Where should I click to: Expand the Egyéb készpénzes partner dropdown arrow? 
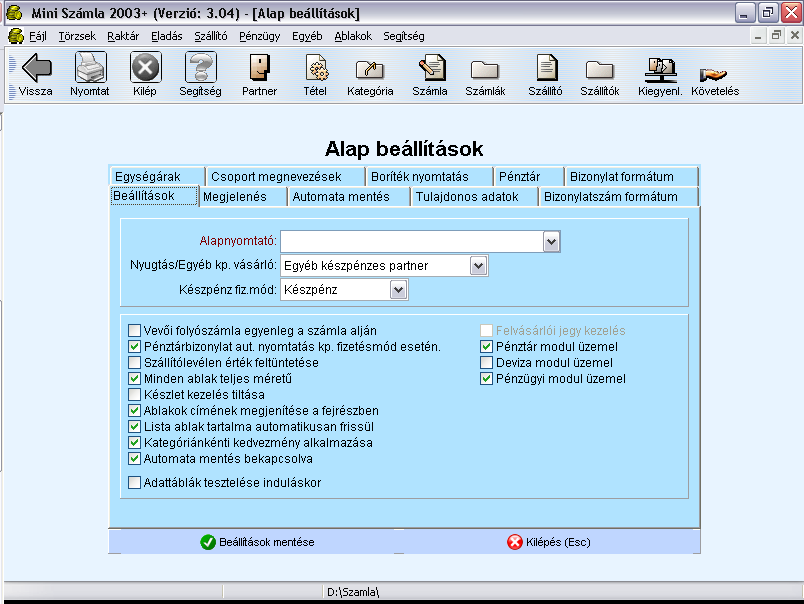478,266
